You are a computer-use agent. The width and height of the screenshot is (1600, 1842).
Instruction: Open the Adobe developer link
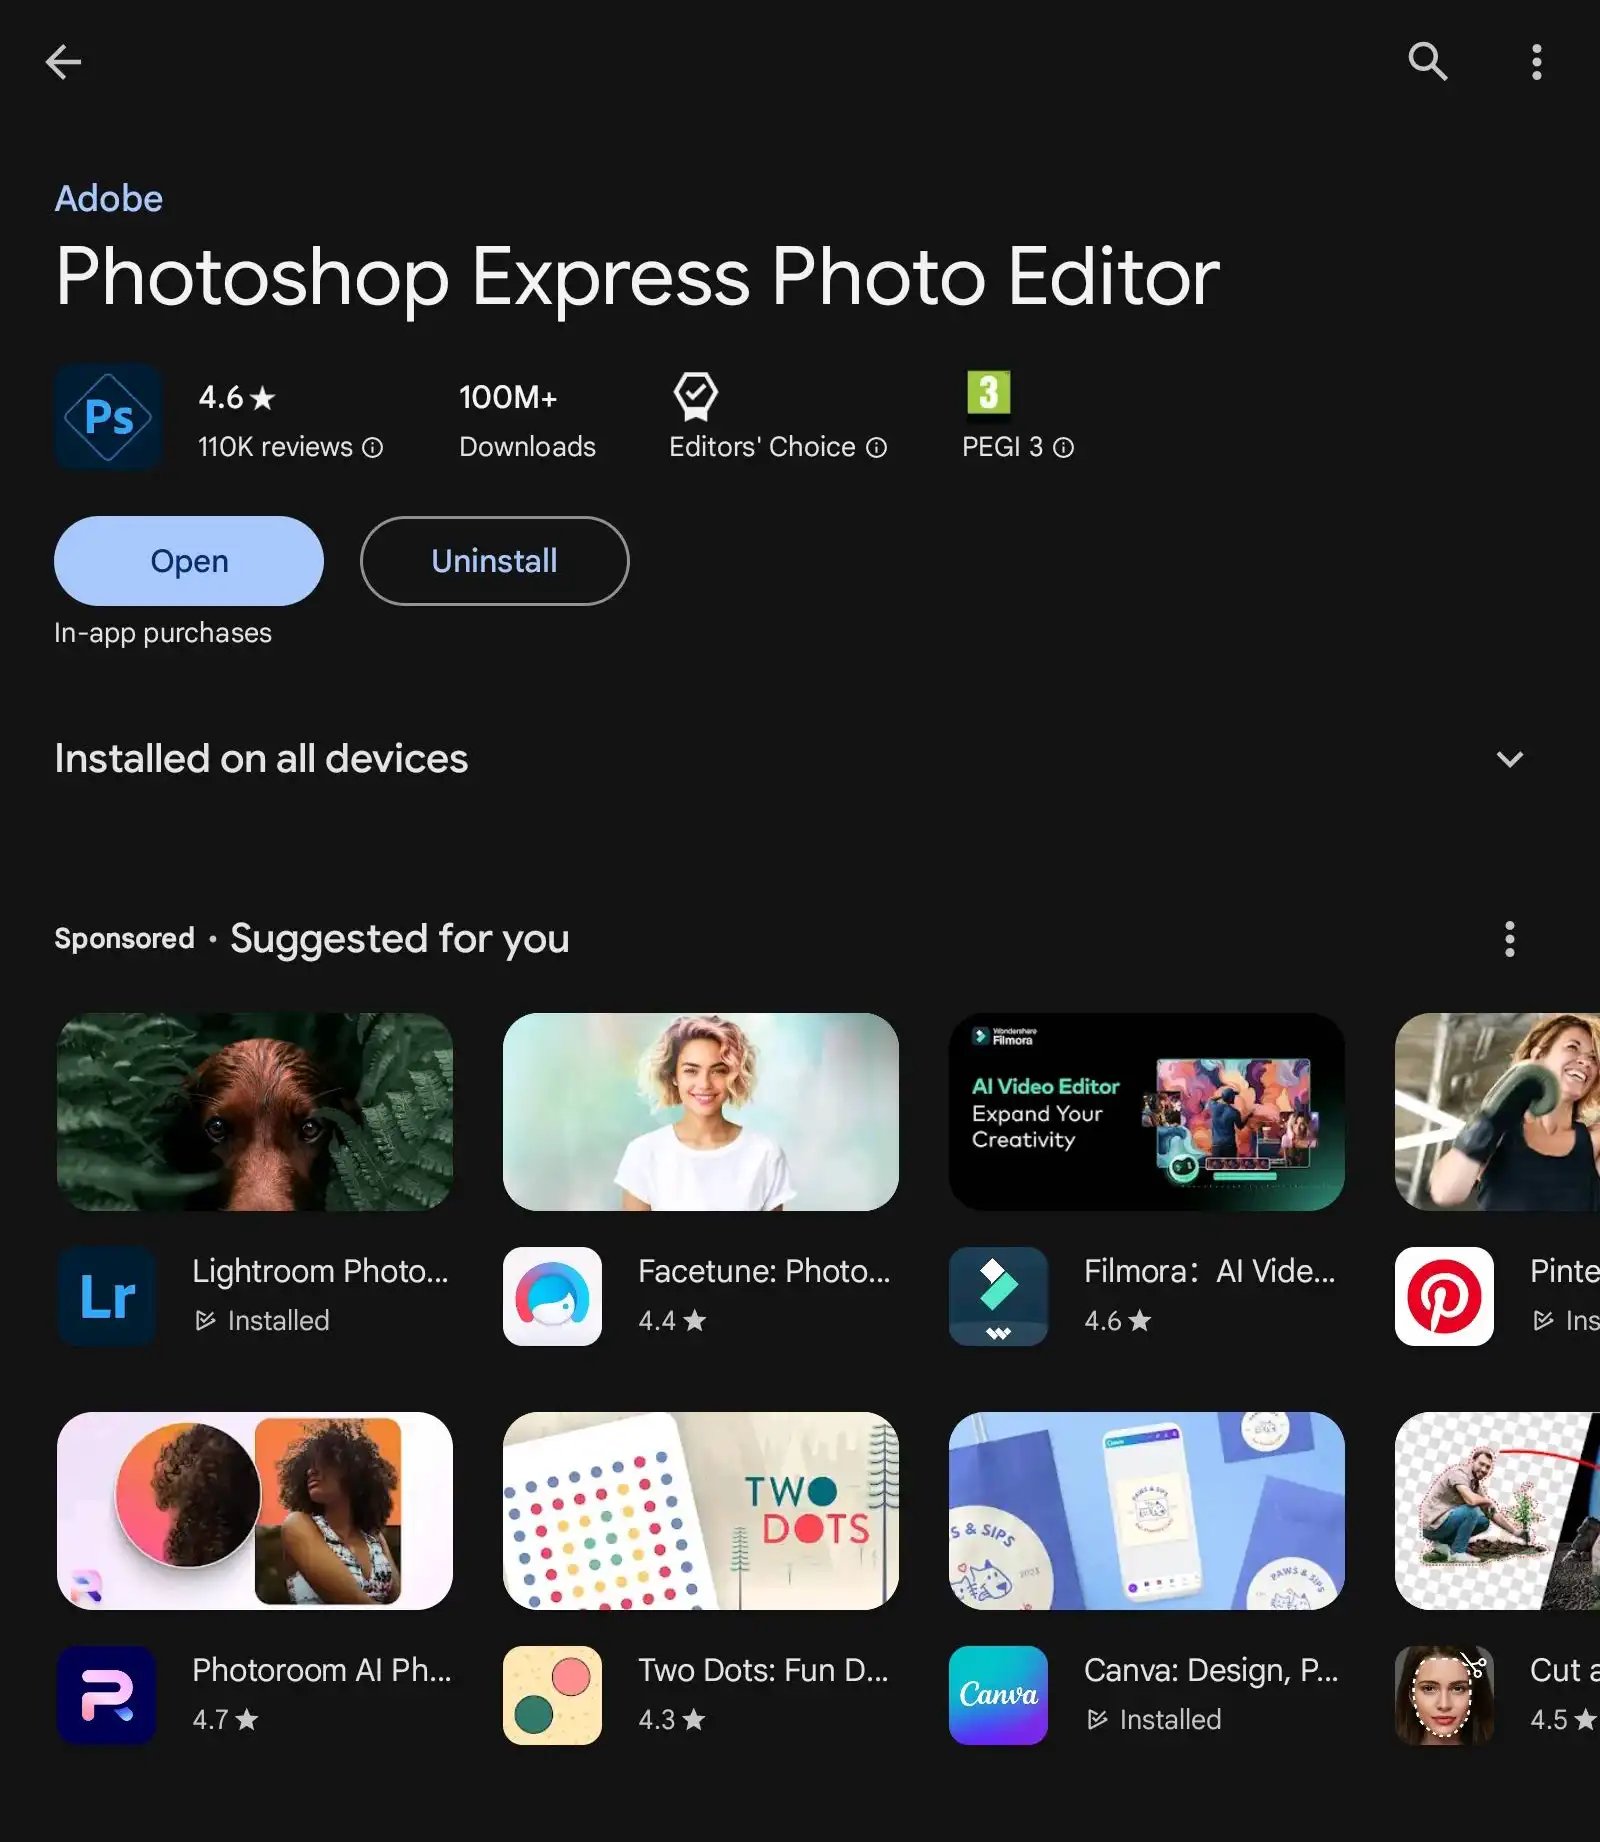point(109,198)
